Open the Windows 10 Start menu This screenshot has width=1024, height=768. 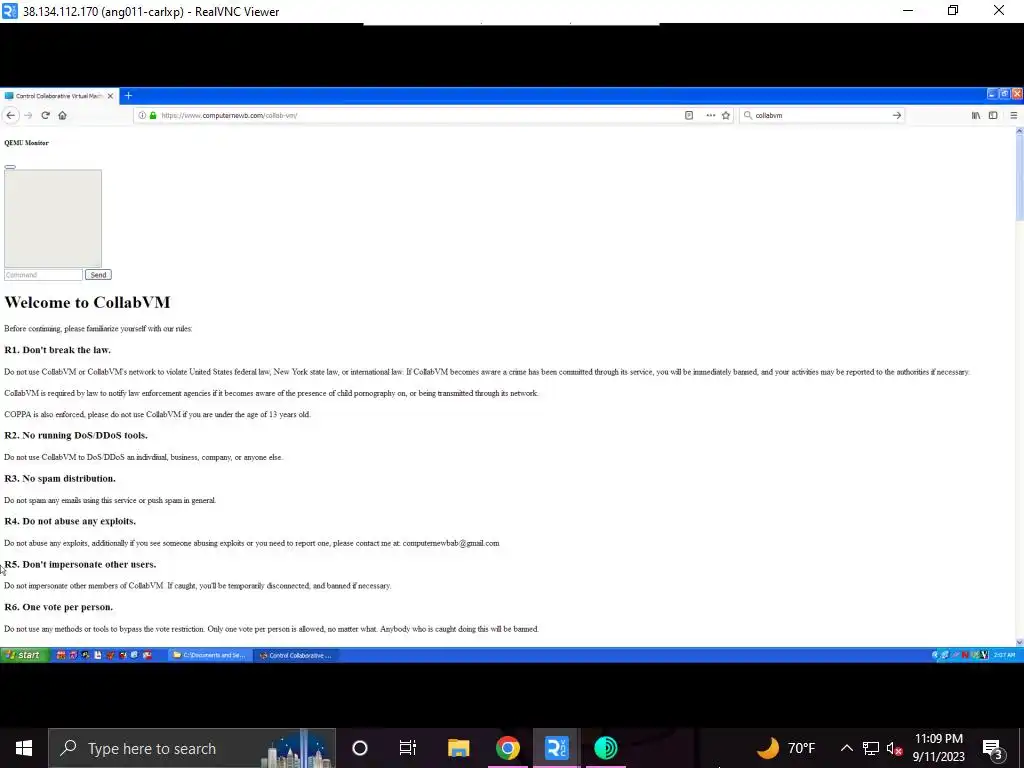pyautogui.click(x=24, y=748)
